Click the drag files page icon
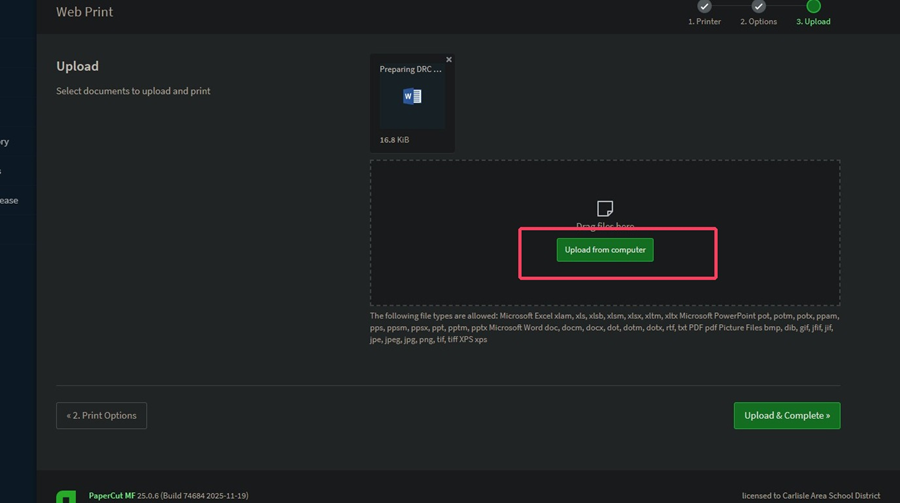Image resolution: width=900 pixels, height=503 pixels. tap(605, 208)
